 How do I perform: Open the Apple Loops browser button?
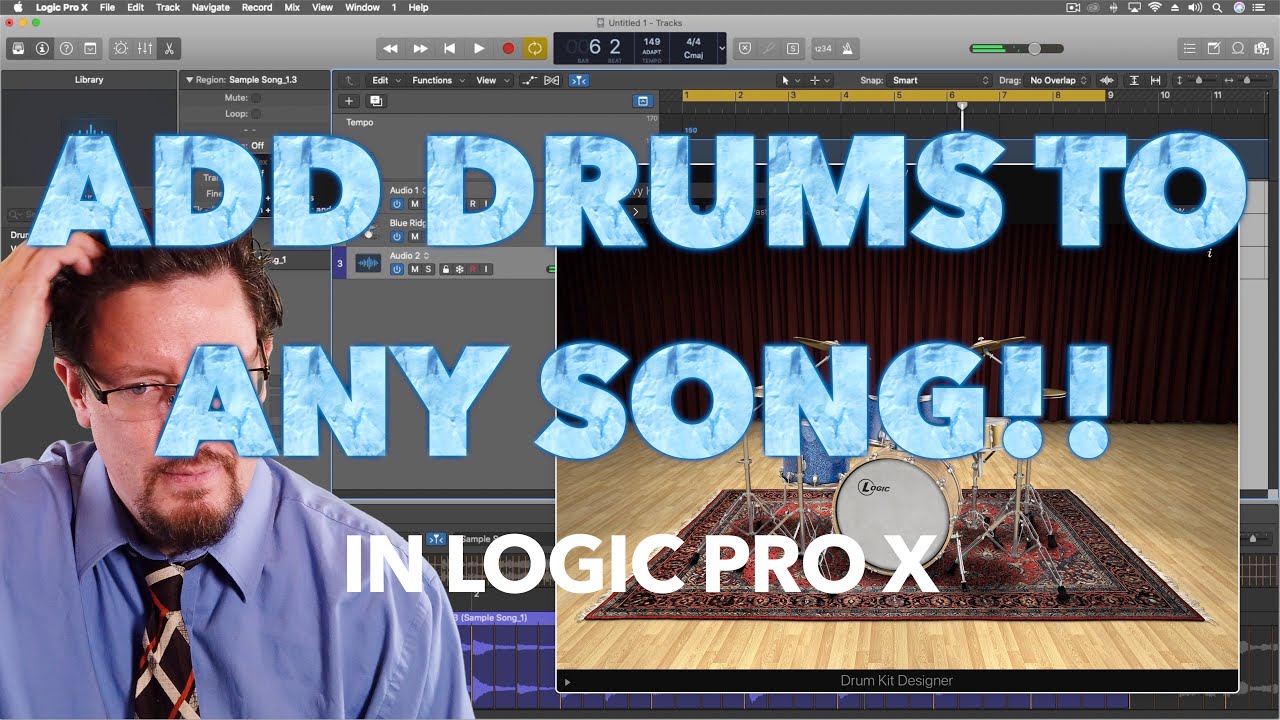click(1238, 48)
